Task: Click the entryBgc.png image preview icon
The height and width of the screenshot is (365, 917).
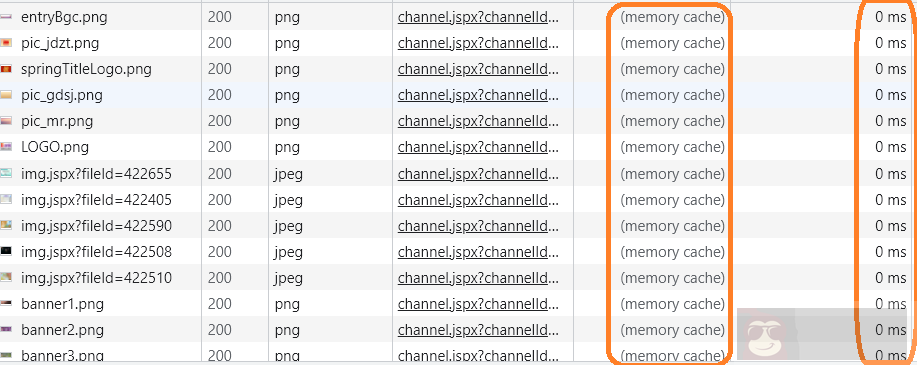Action: pyautogui.click(x=6, y=17)
